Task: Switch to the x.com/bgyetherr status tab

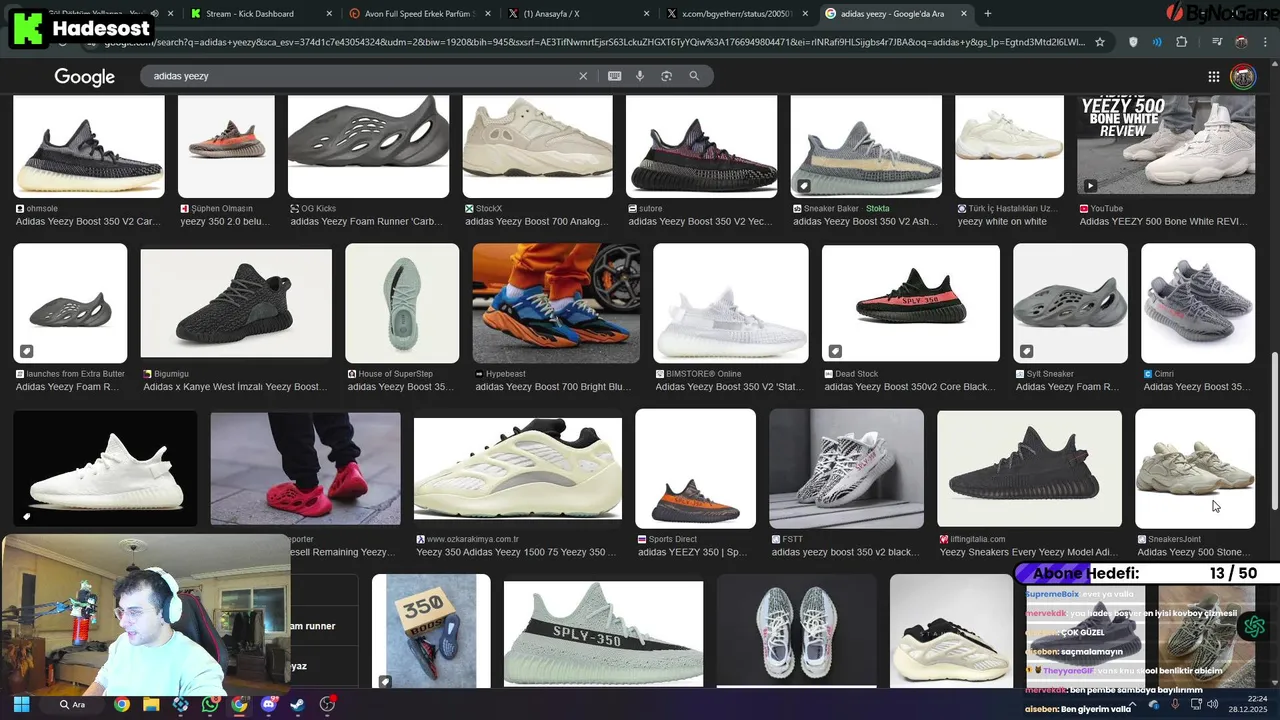Action: tap(735, 14)
